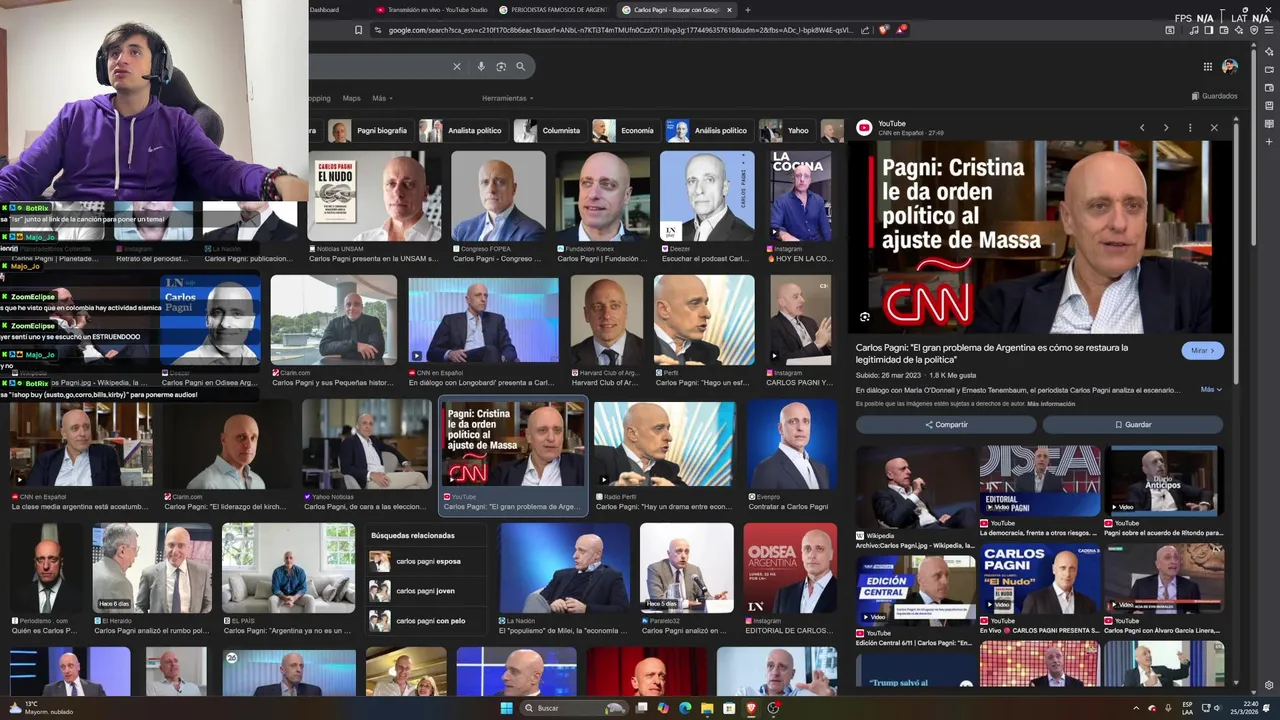Switch to Maps search tab
The width and height of the screenshot is (1280, 720).
[351, 98]
